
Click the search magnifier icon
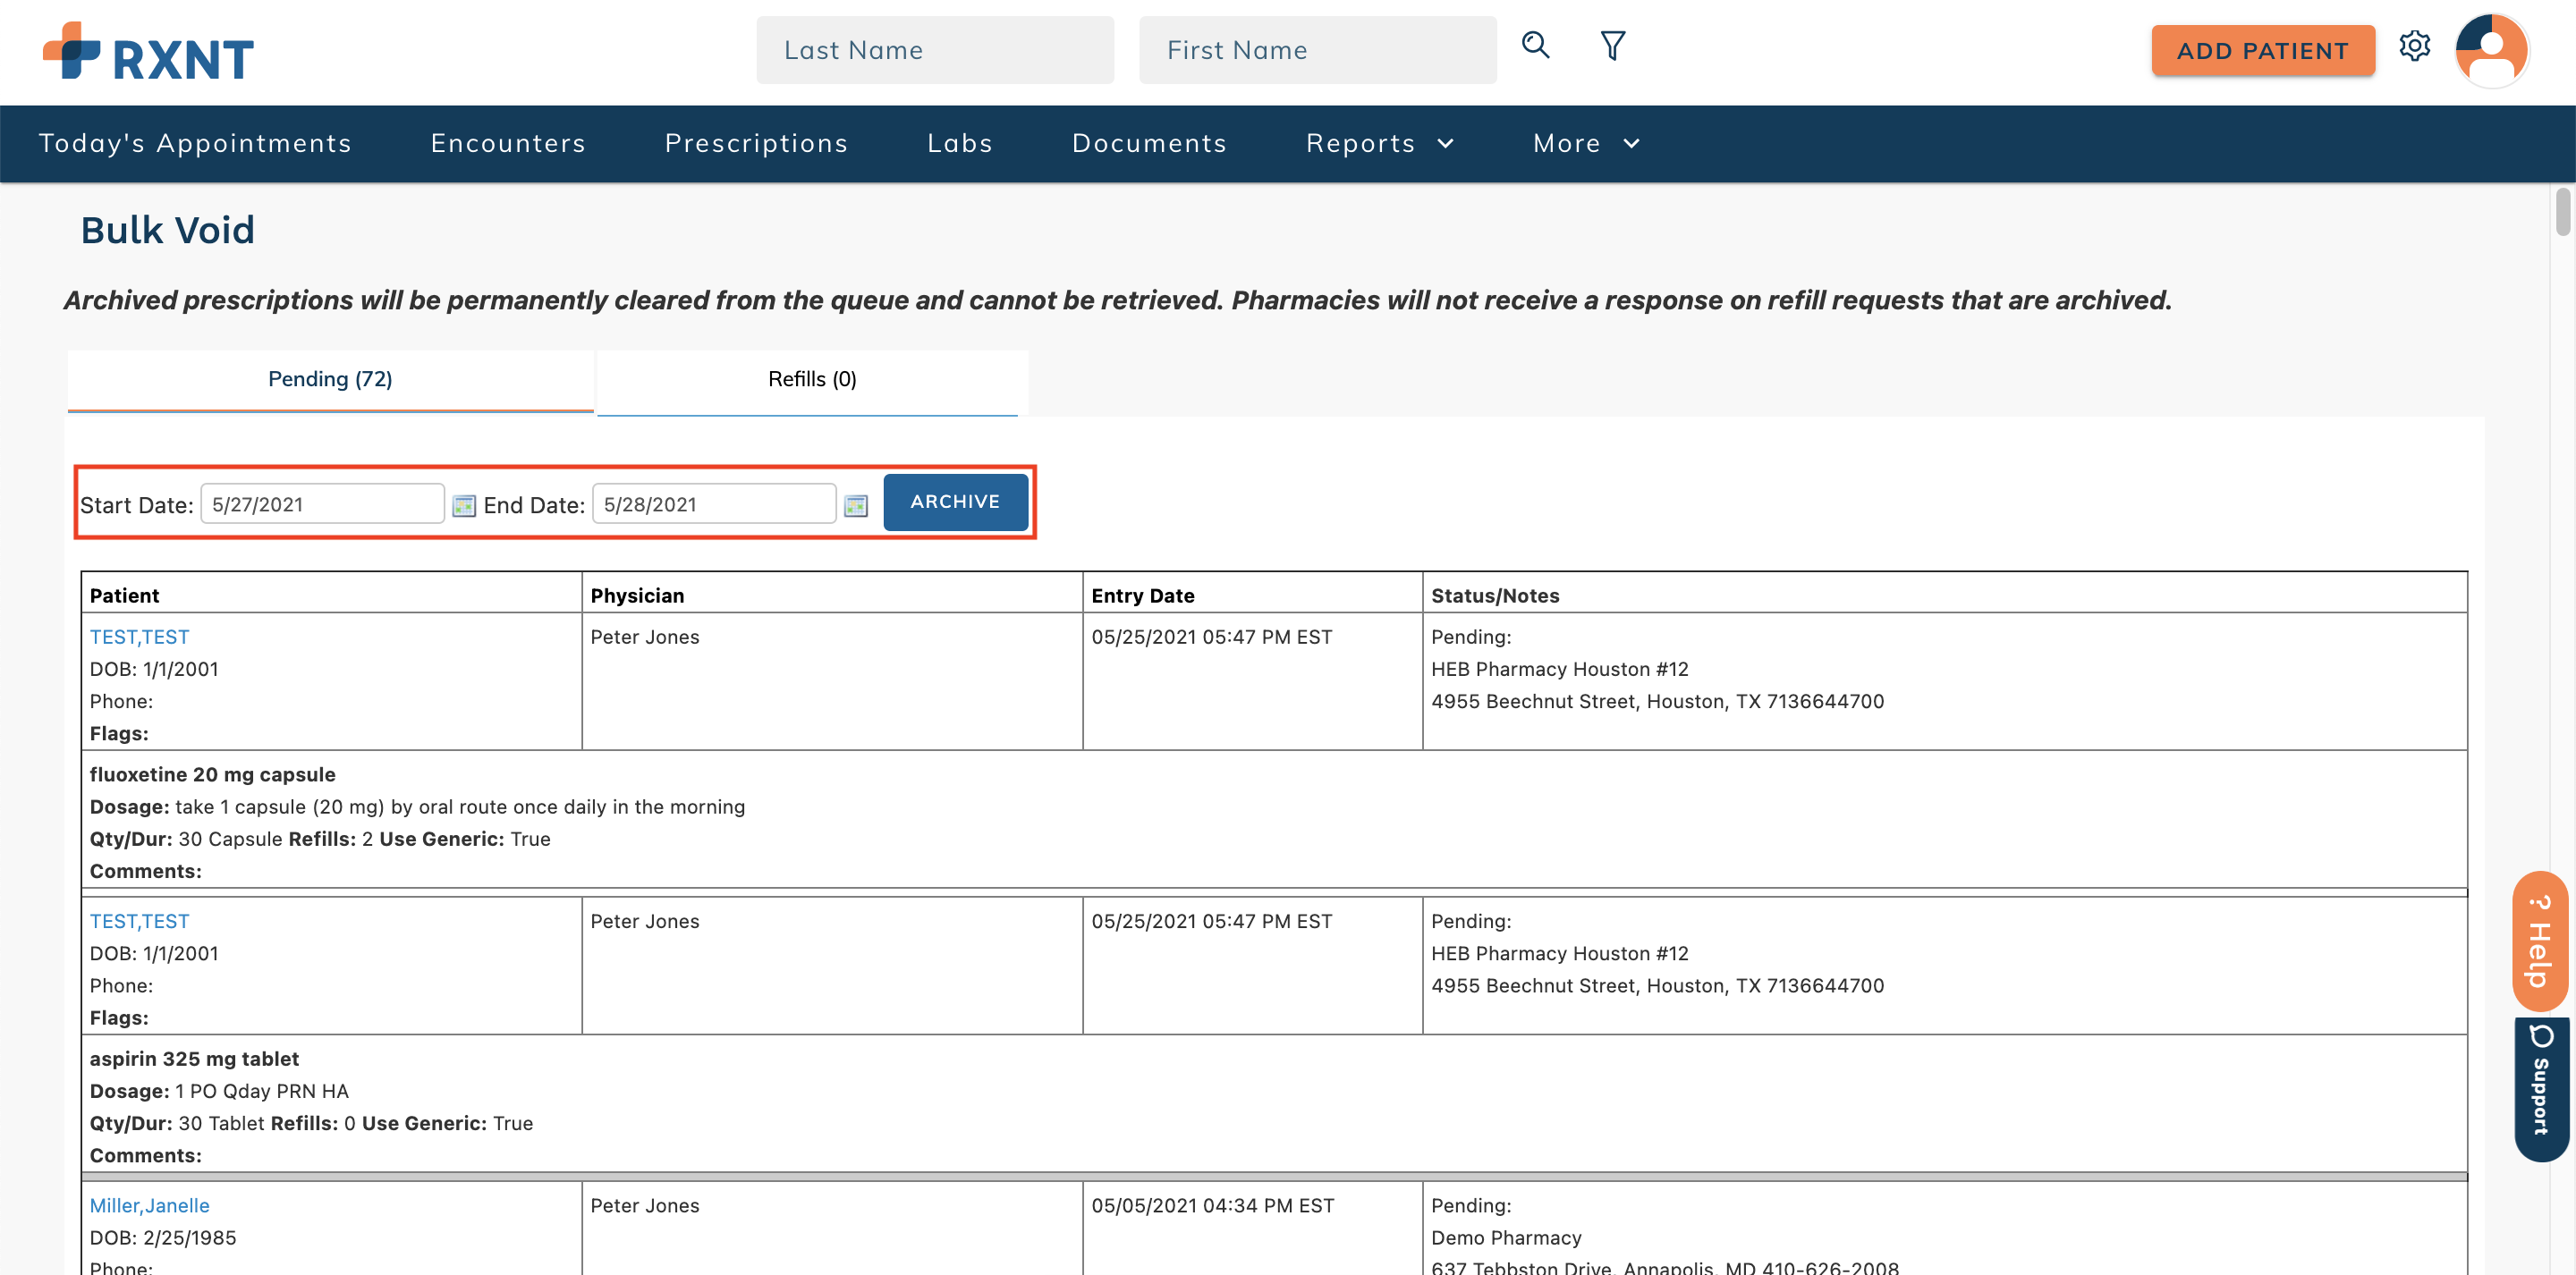1535,46
